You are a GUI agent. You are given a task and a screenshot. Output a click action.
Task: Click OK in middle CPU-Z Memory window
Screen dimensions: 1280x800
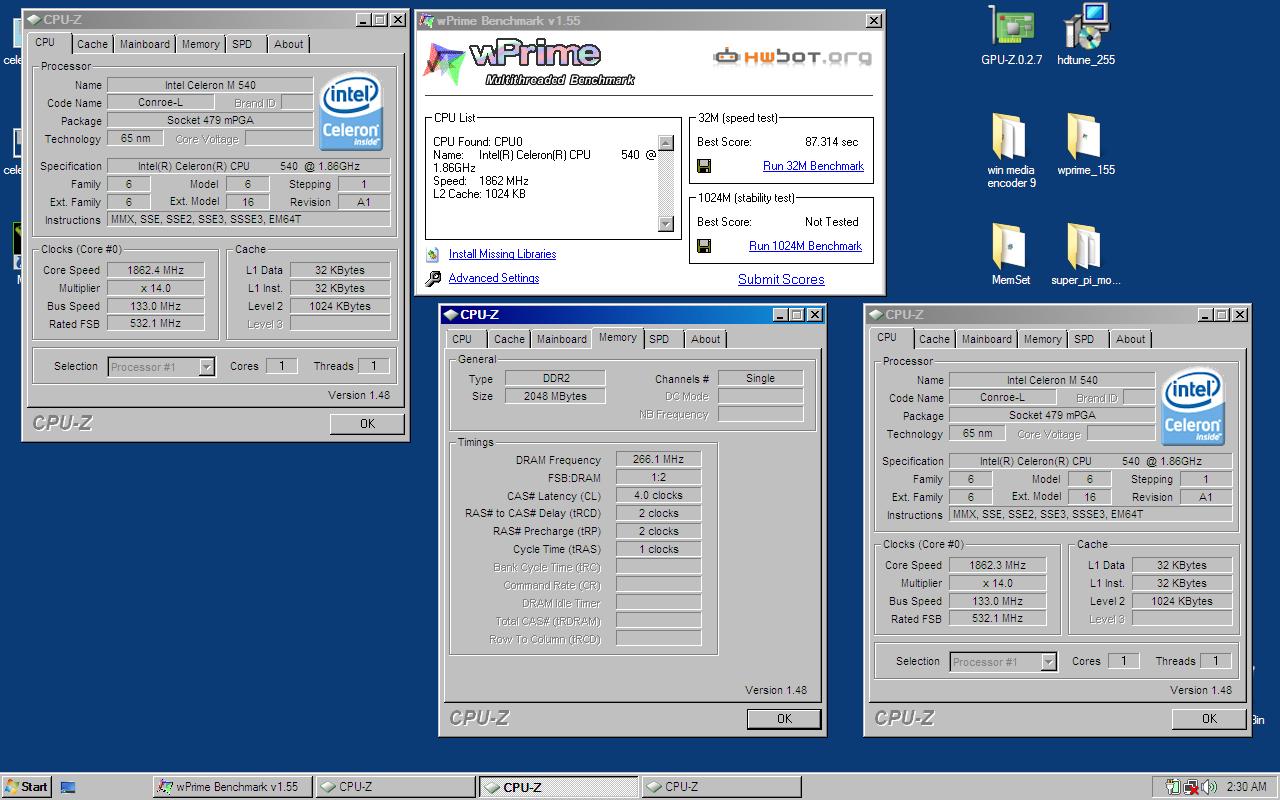[x=784, y=719]
